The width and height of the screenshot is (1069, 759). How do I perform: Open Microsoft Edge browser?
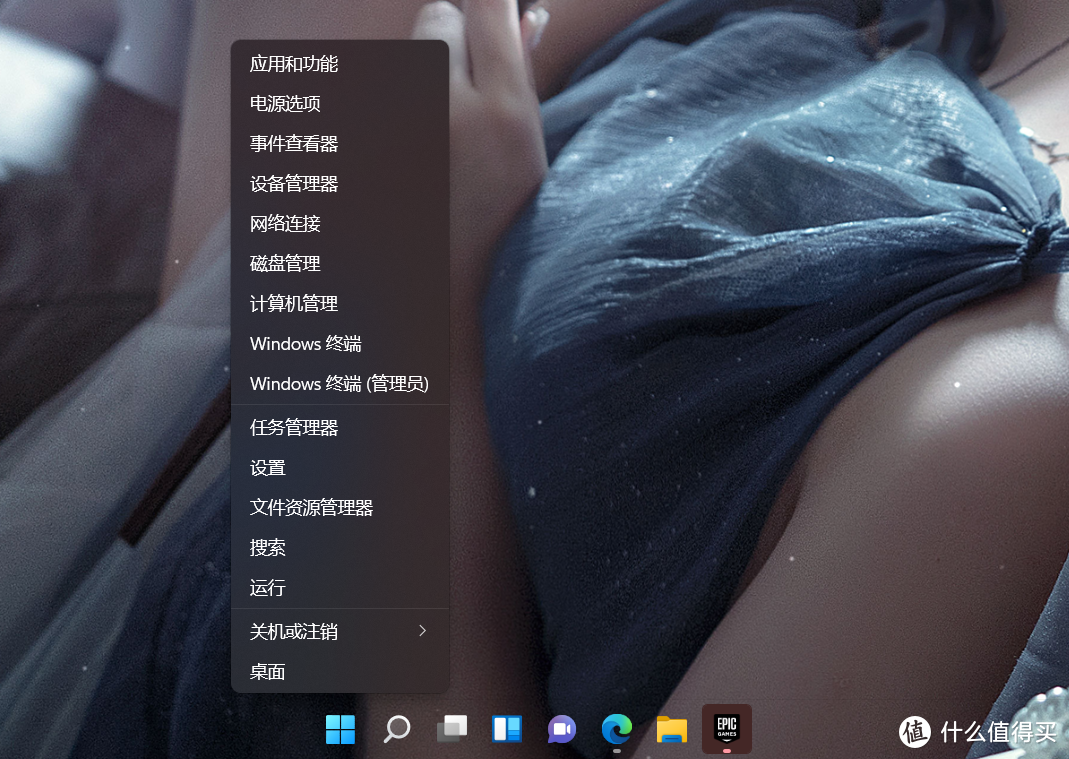(616, 730)
